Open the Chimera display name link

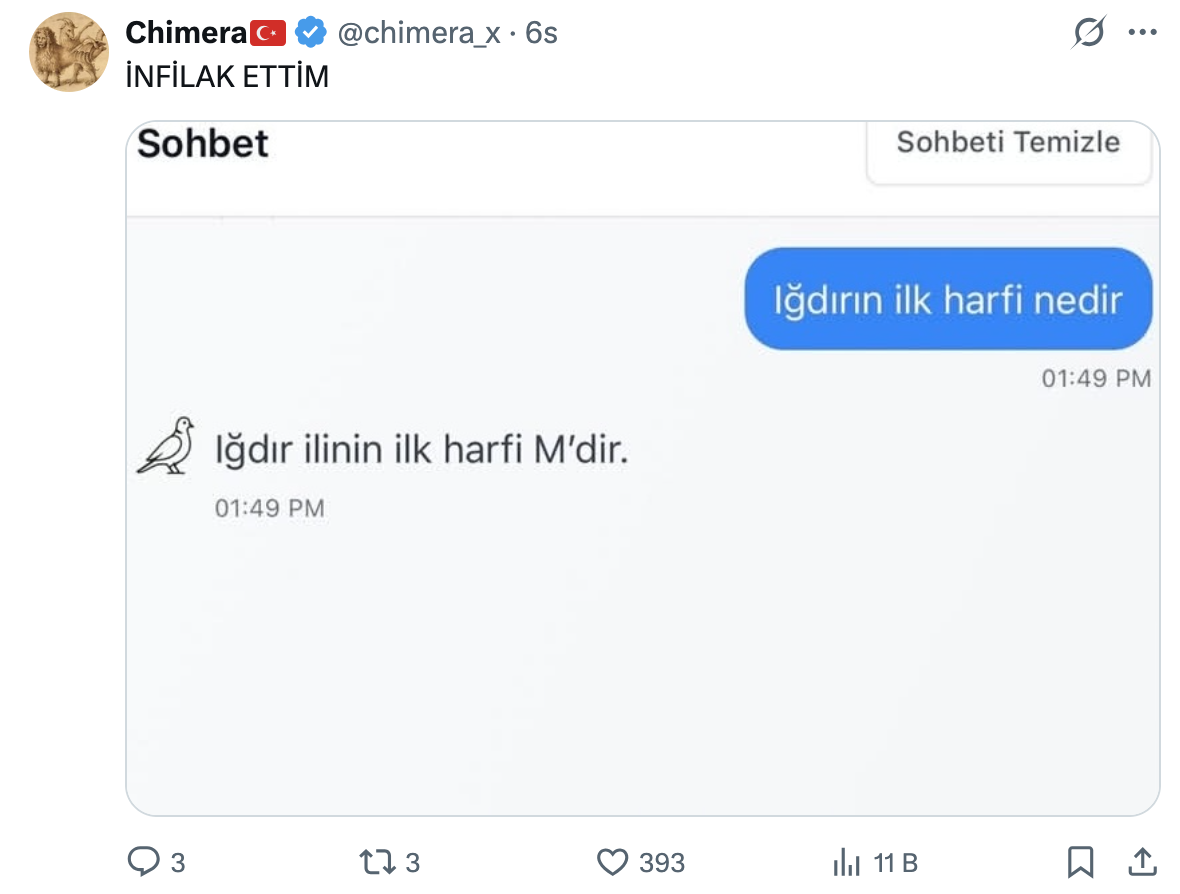(186, 33)
